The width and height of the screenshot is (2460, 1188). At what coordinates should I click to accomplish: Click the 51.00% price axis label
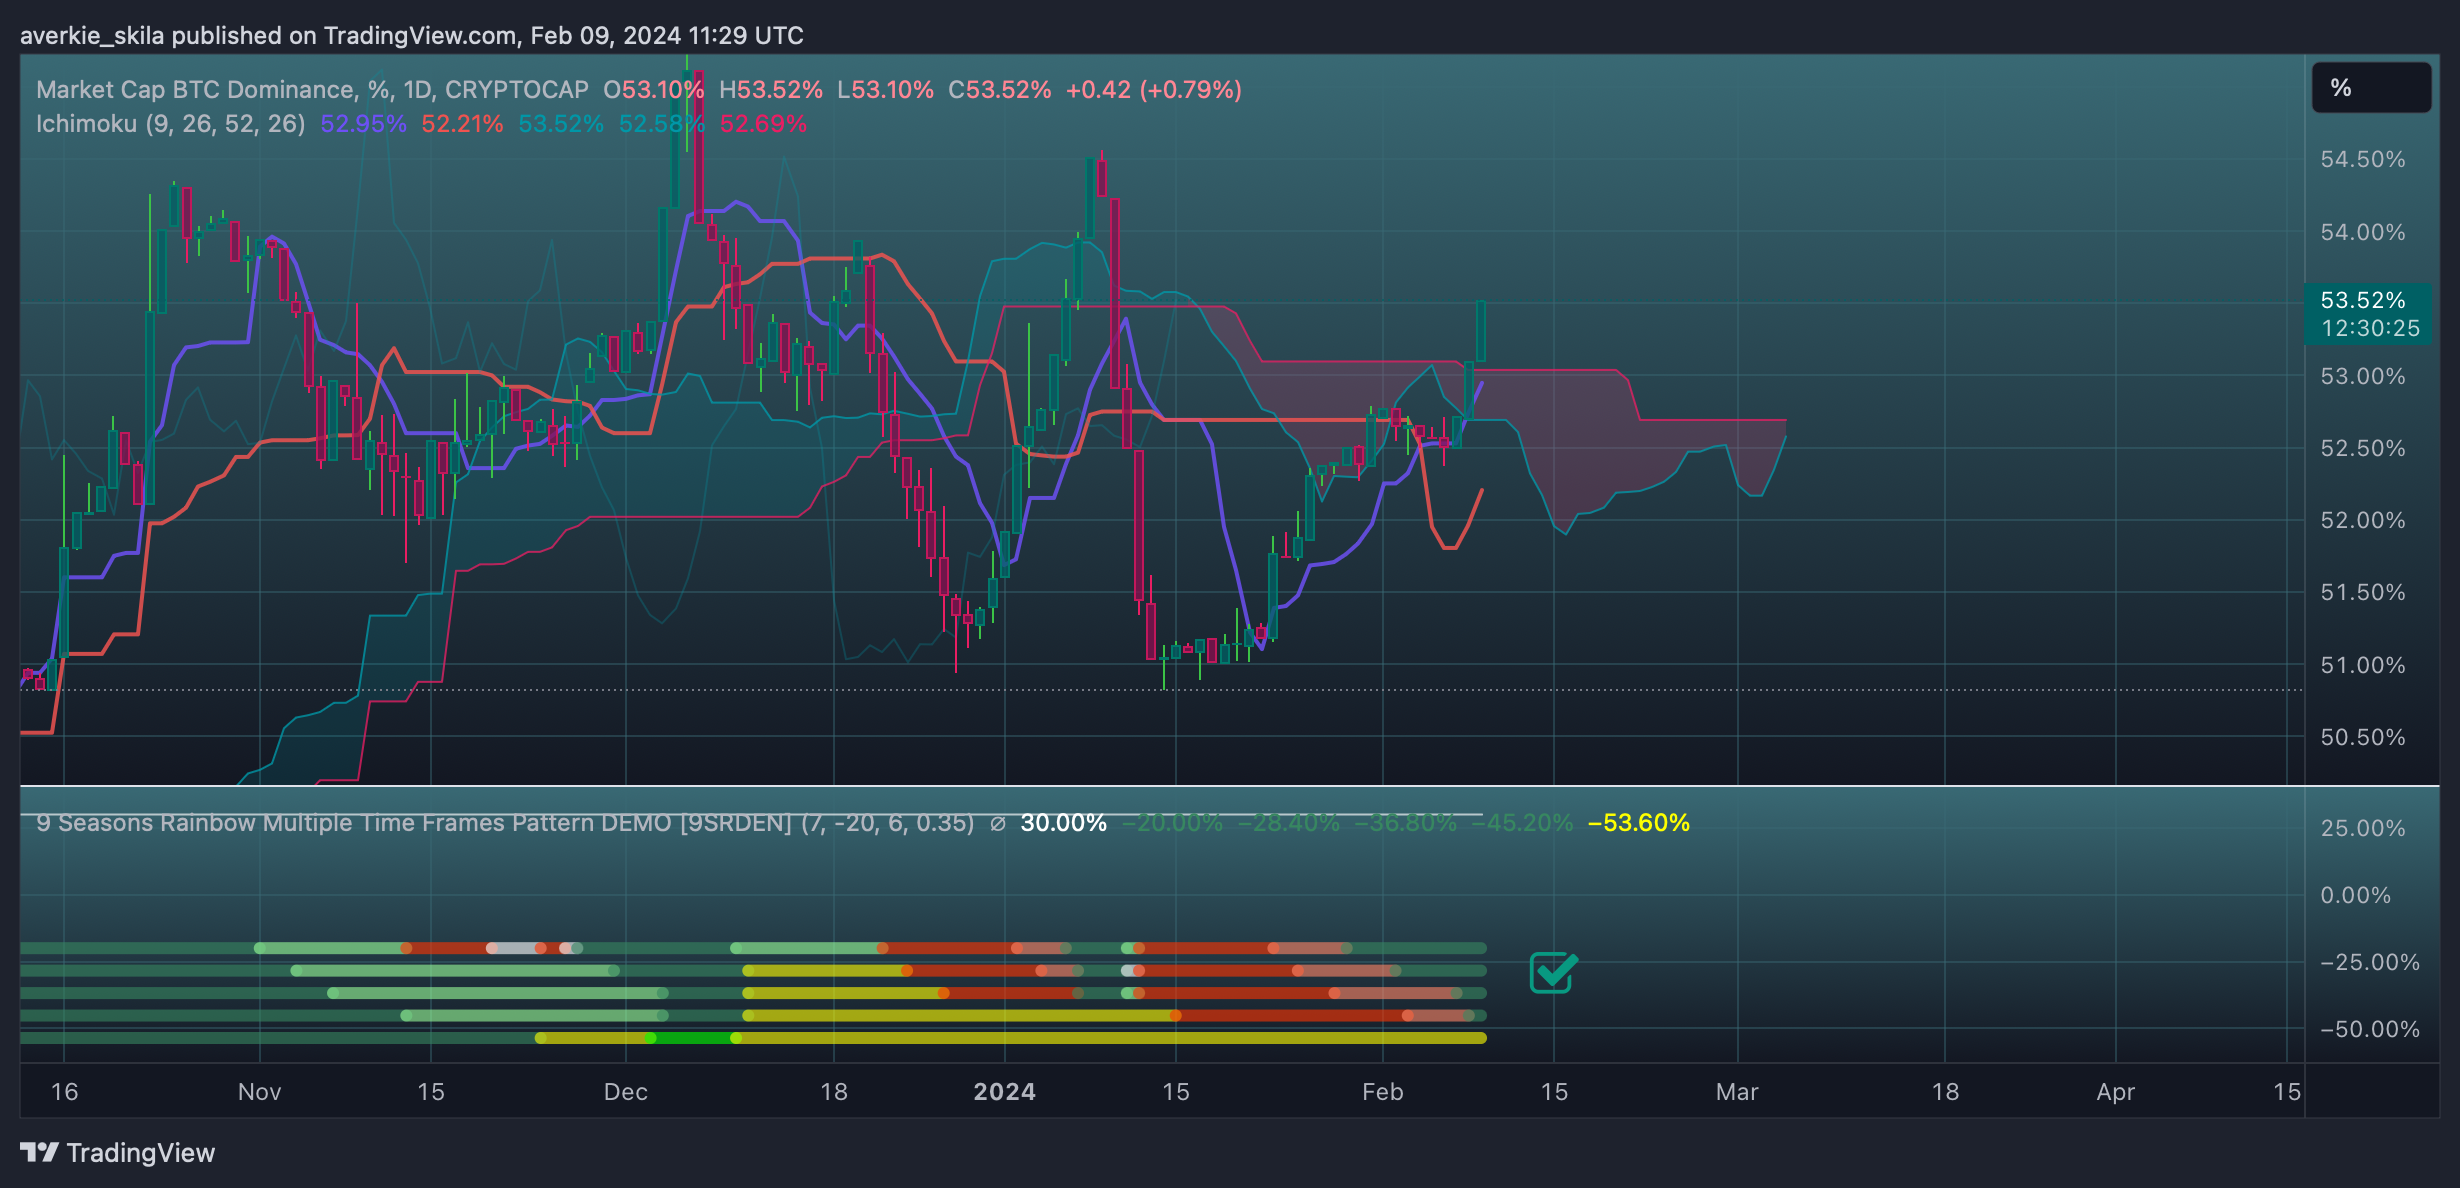pos(2363,665)
